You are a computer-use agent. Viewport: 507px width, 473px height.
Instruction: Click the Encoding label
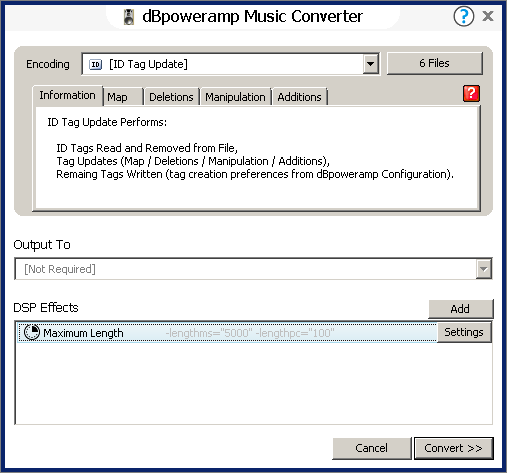tap(48, 64)
